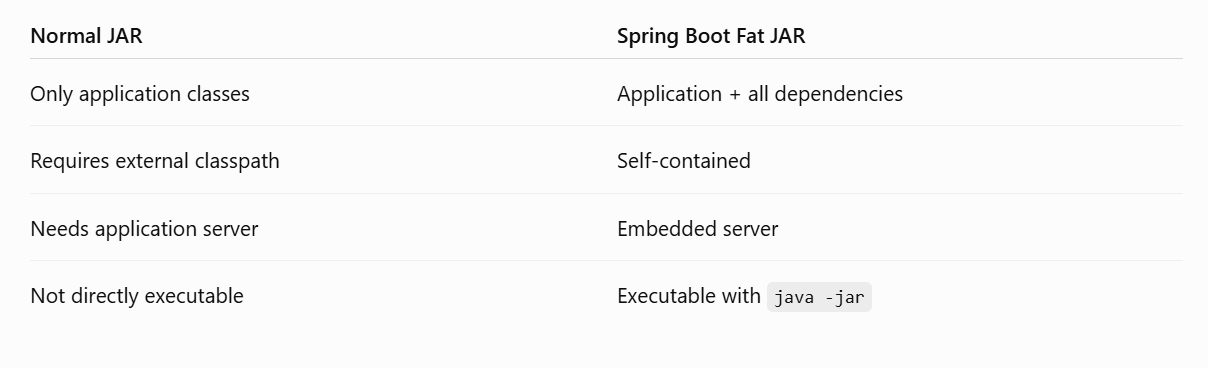Click the java -jar code snippet
Screen dimensions: 1208x368
click(819, 297)
